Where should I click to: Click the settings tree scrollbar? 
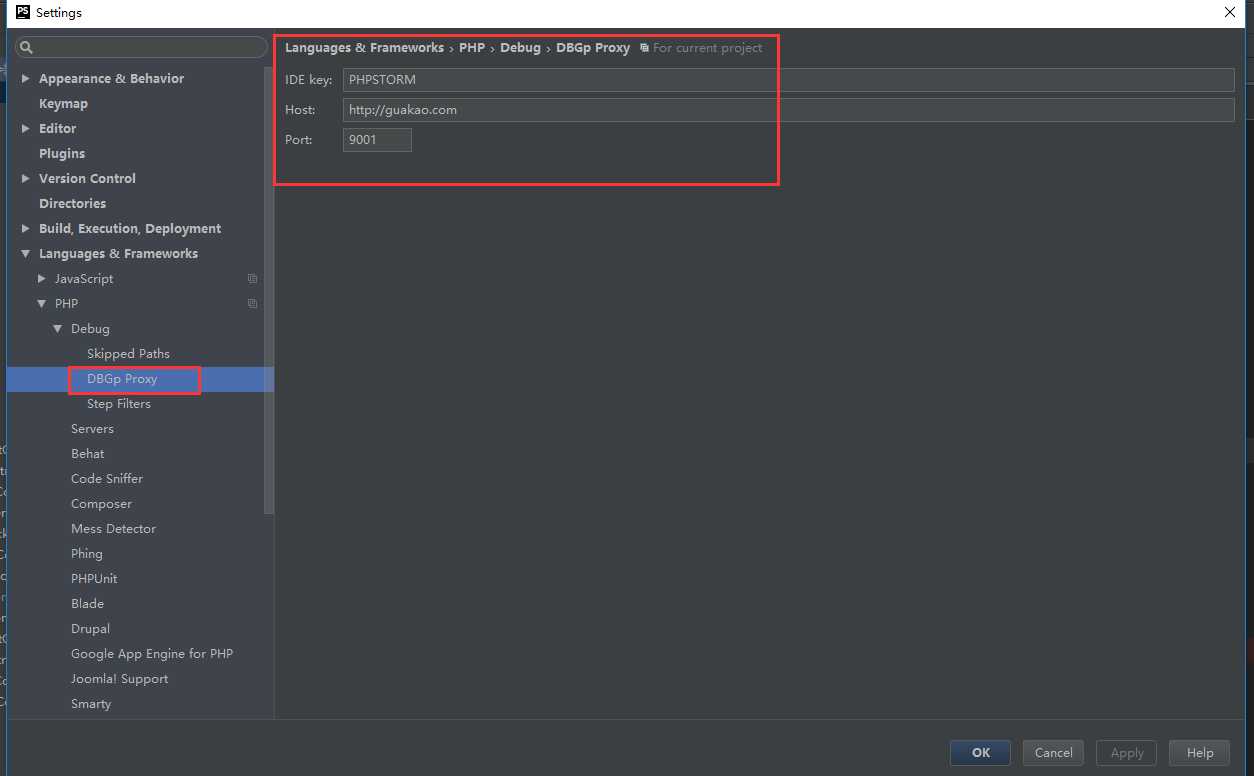[268, 290]
